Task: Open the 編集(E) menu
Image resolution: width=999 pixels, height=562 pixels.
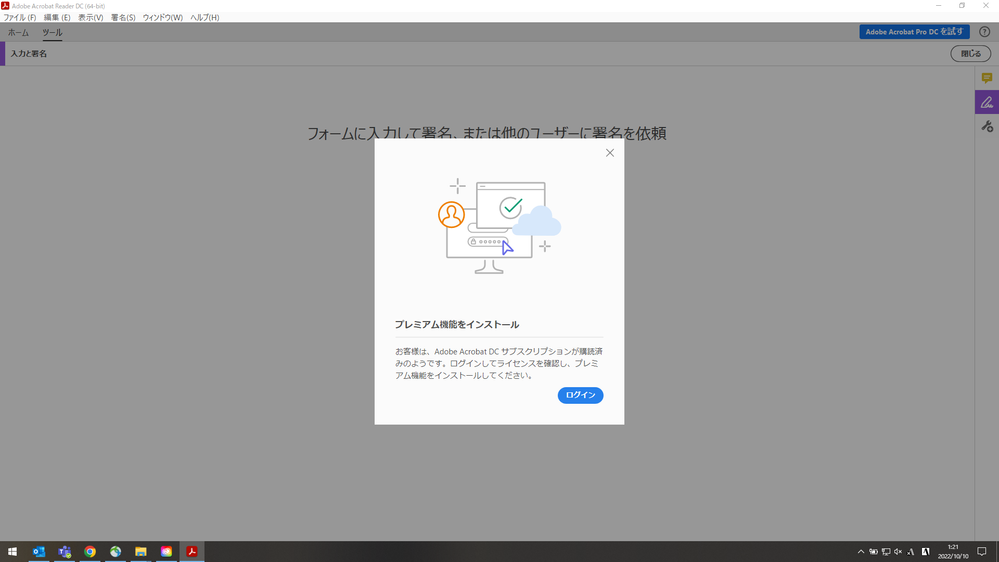Action: [57, 18]
